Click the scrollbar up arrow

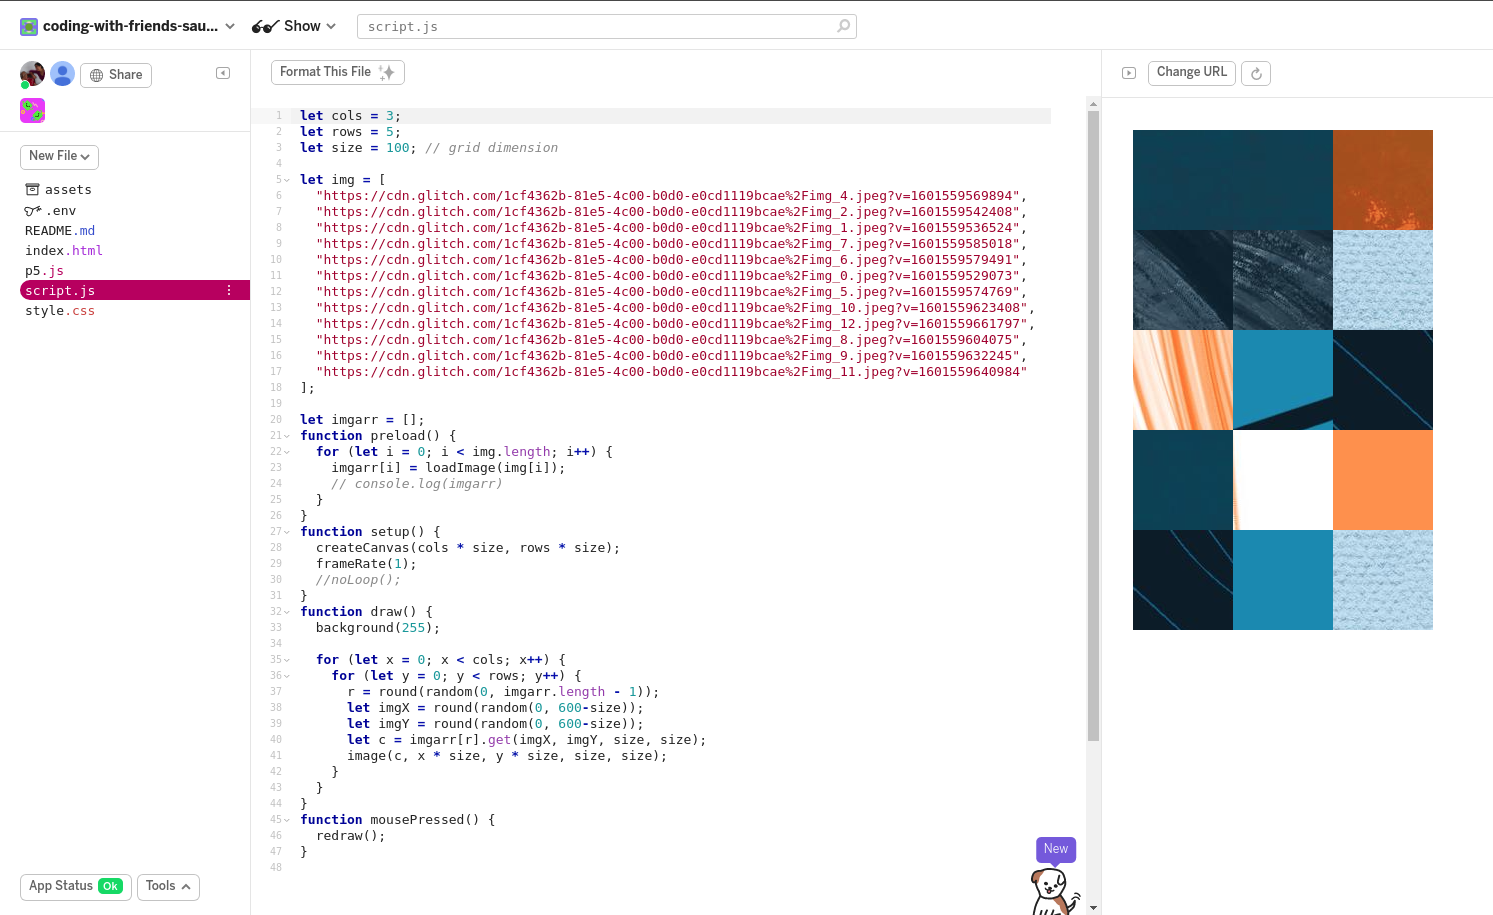(x=1093, y=104)
